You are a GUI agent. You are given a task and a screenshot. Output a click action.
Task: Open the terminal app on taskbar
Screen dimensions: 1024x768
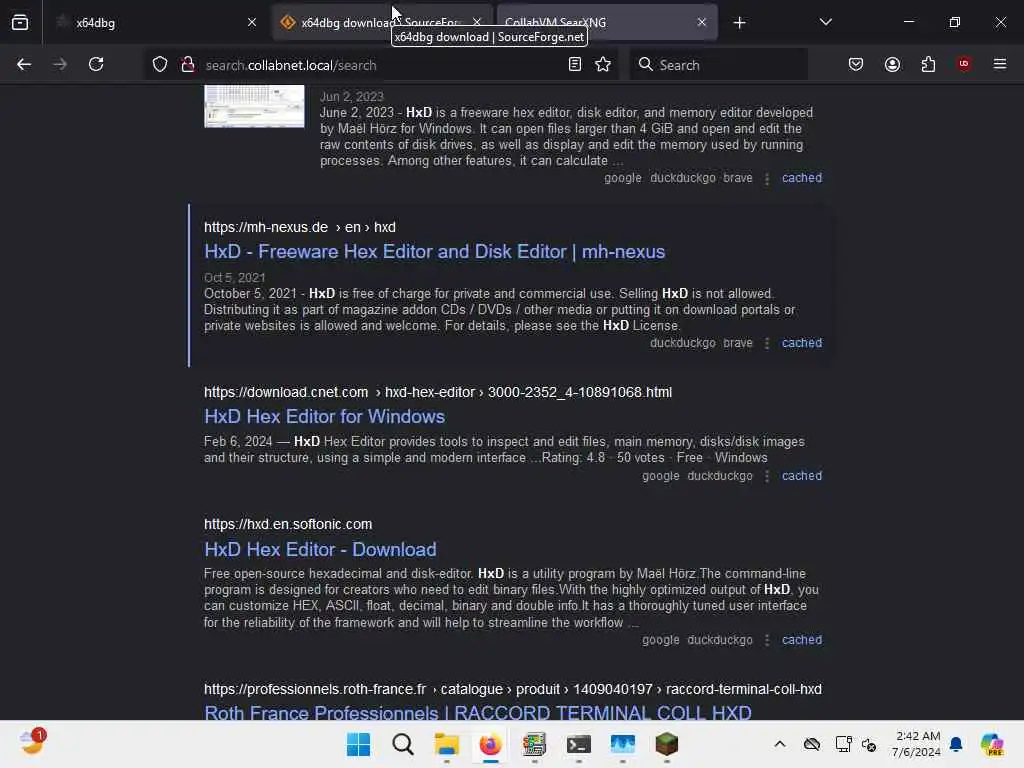(579, 744)
